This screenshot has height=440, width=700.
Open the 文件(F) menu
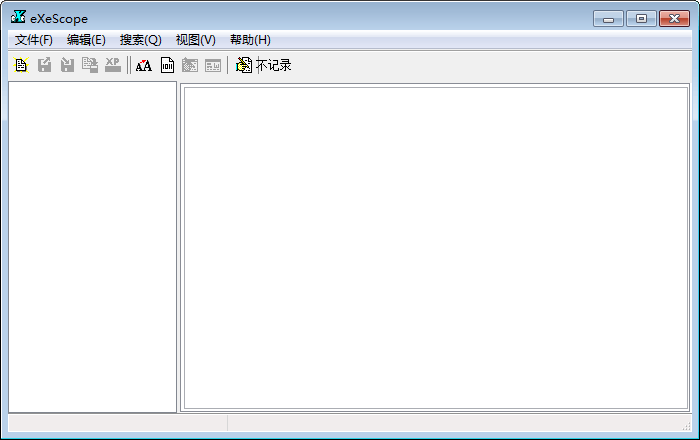[x=34, y=40]
